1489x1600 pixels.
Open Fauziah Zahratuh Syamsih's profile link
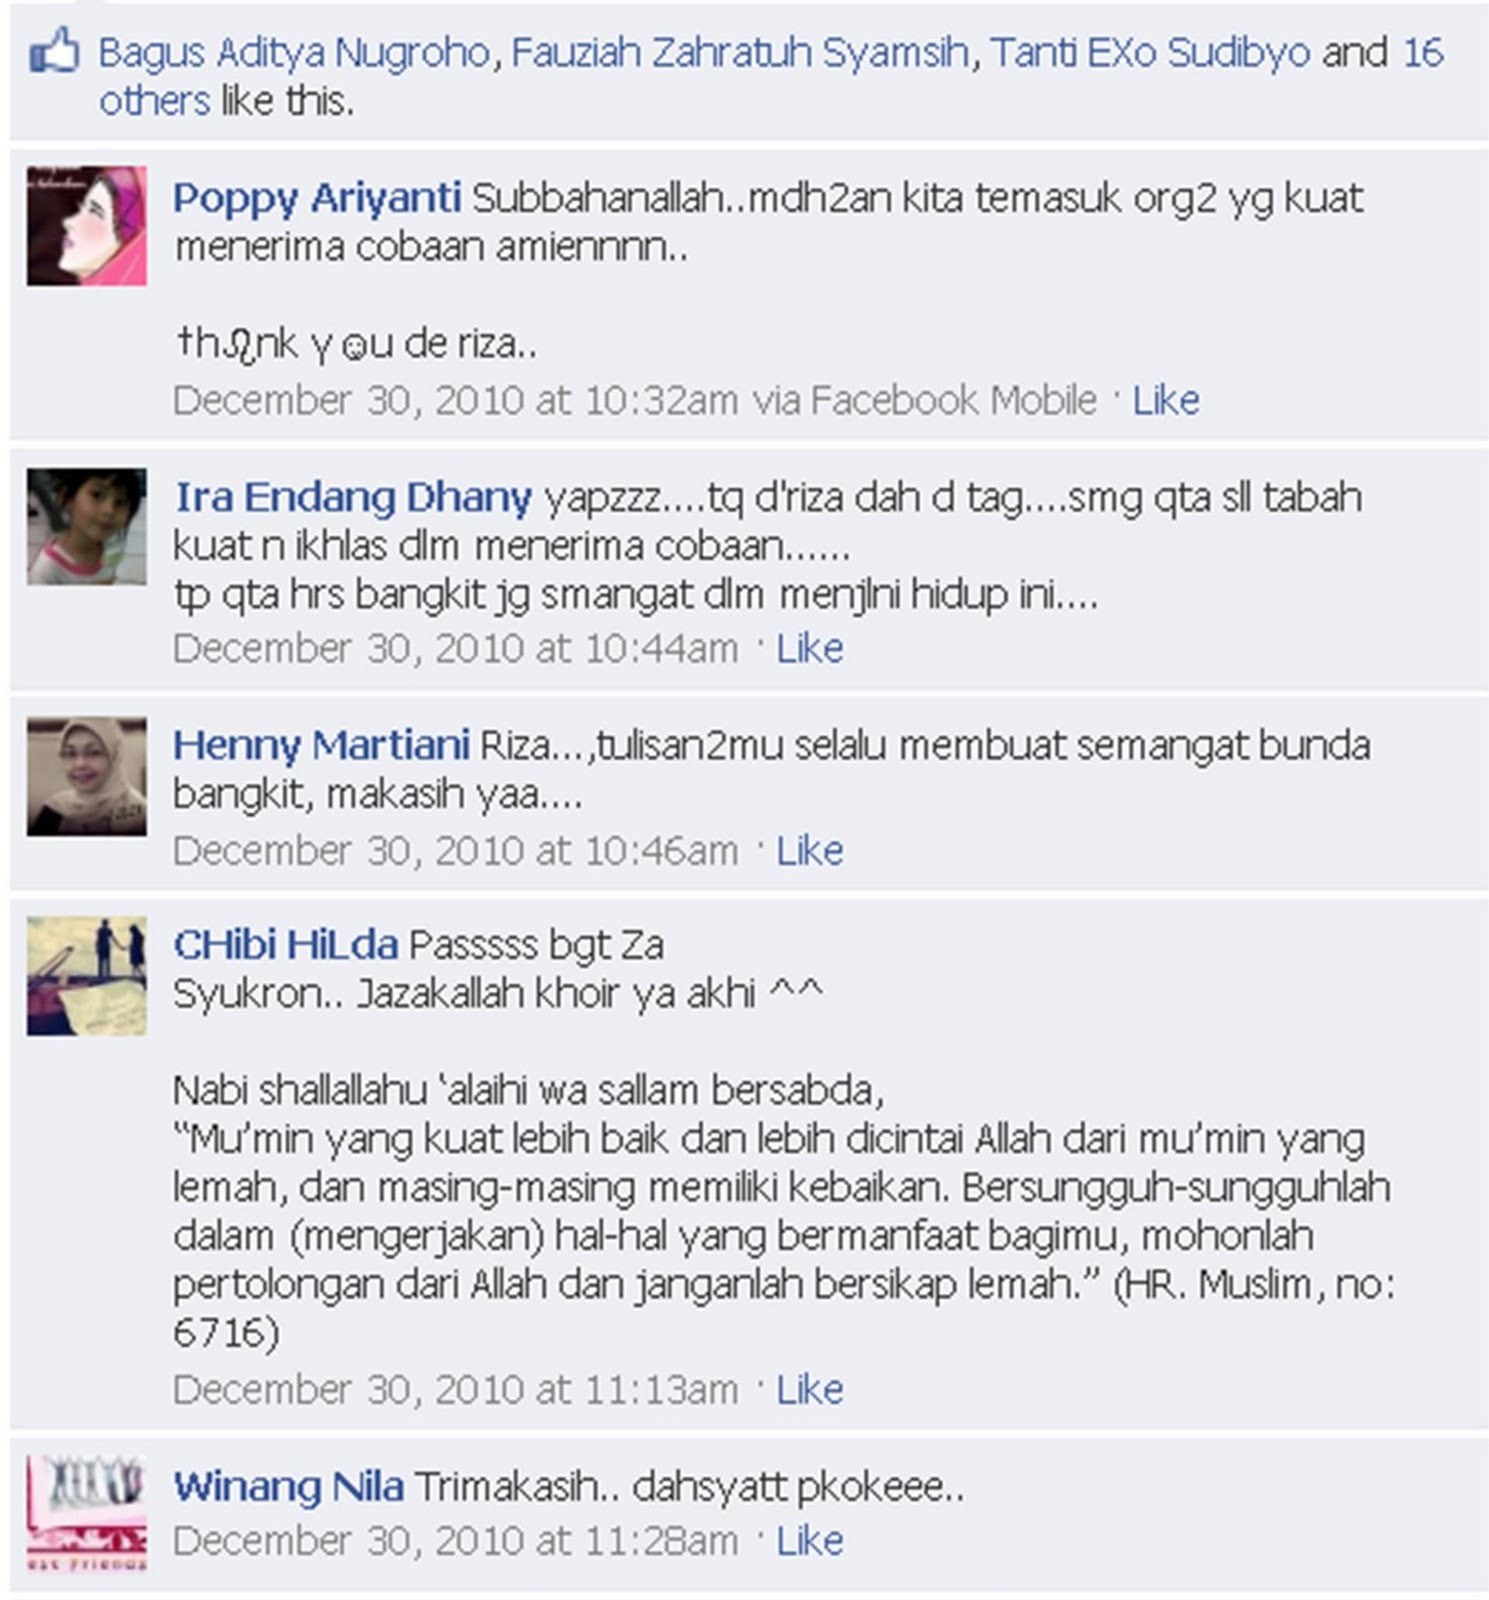740,52
